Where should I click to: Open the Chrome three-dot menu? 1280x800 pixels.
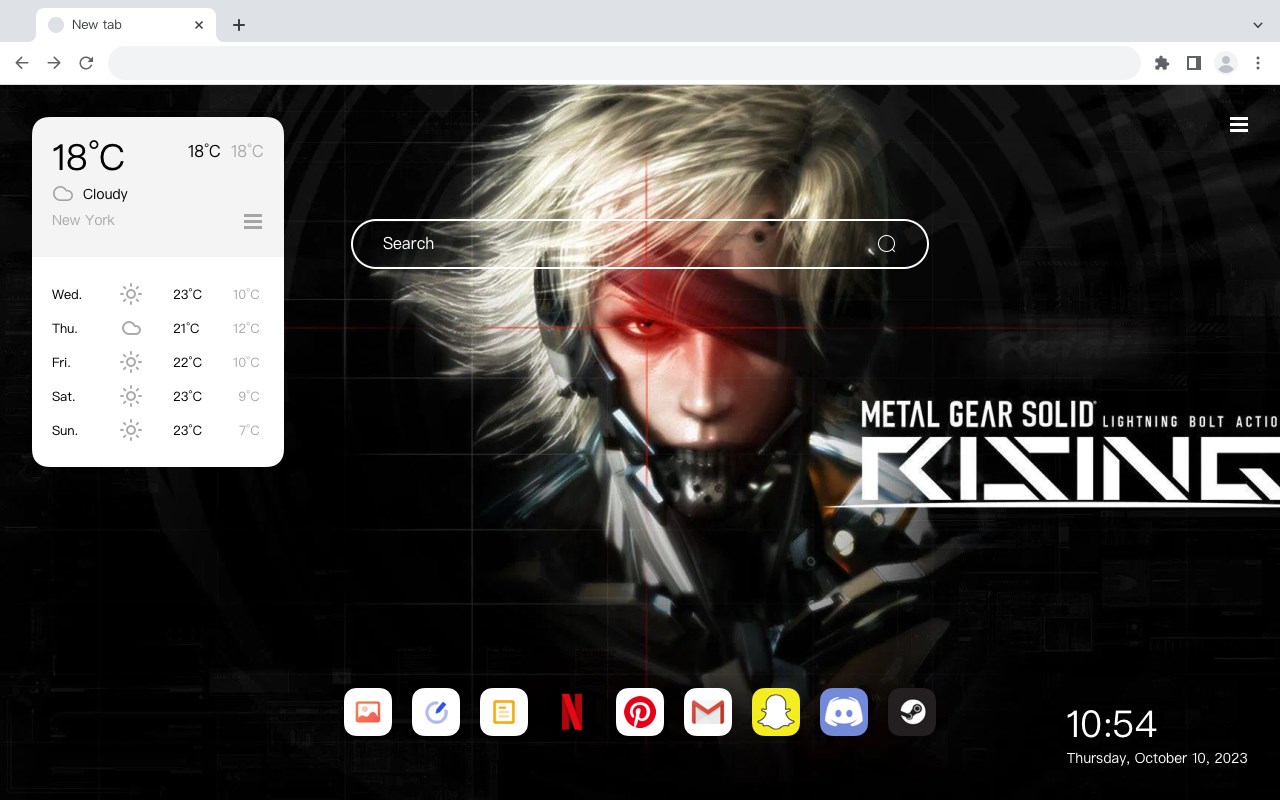1258,63
